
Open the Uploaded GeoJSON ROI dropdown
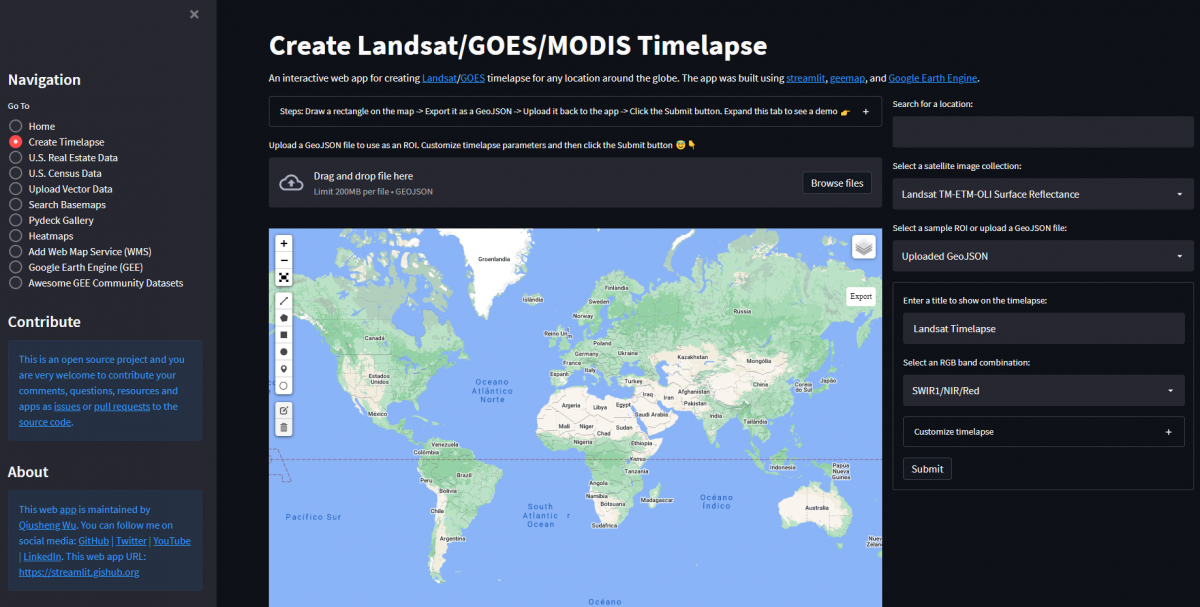point(1043,256)
